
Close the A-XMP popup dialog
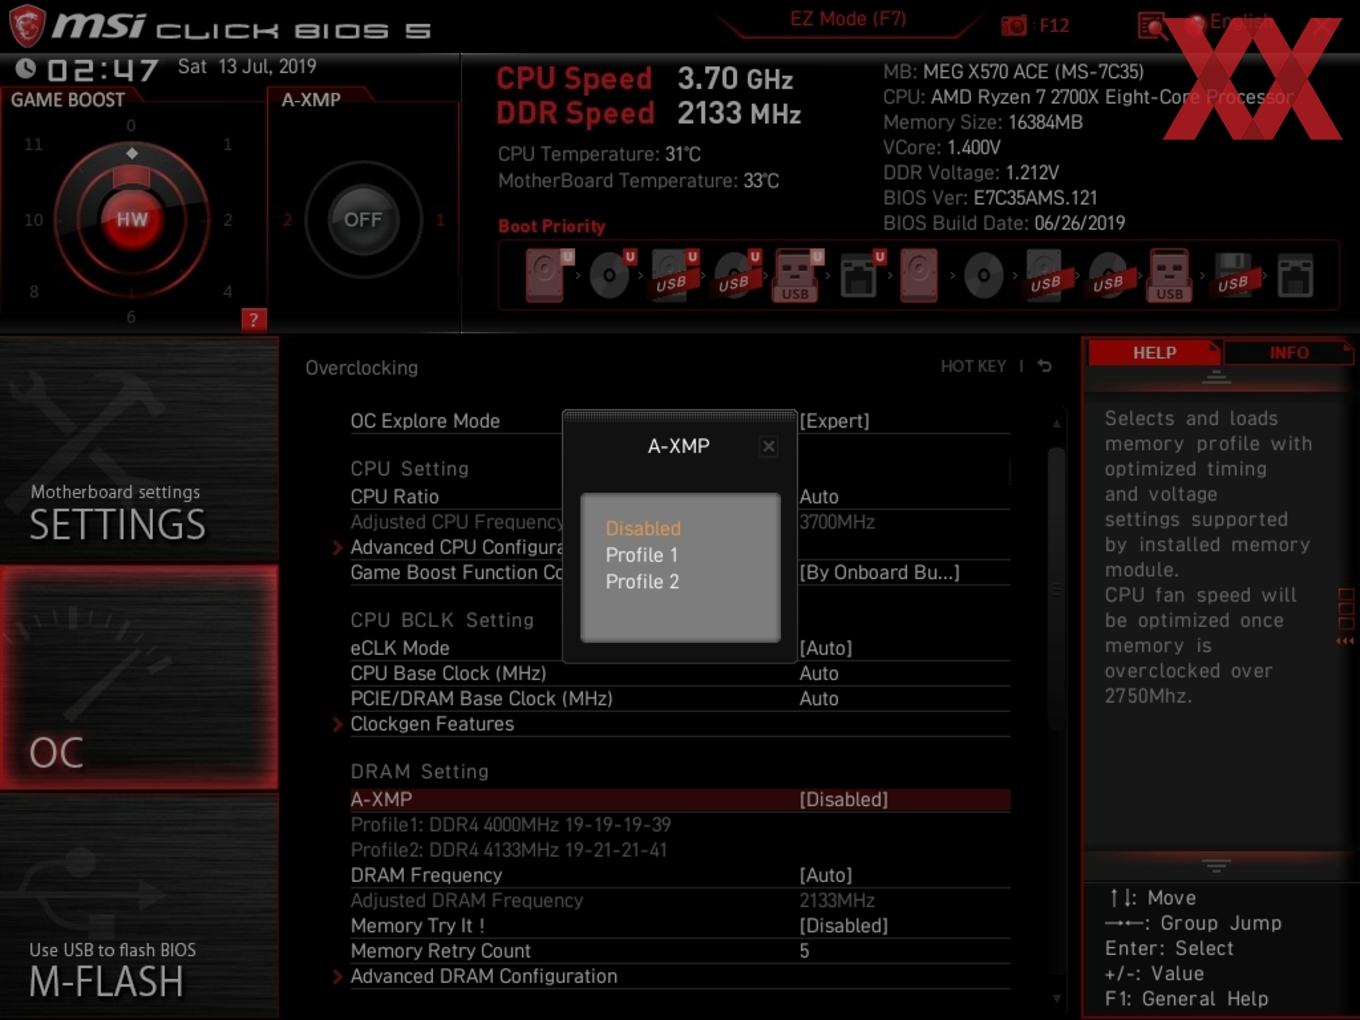click(x=769, y=446)
